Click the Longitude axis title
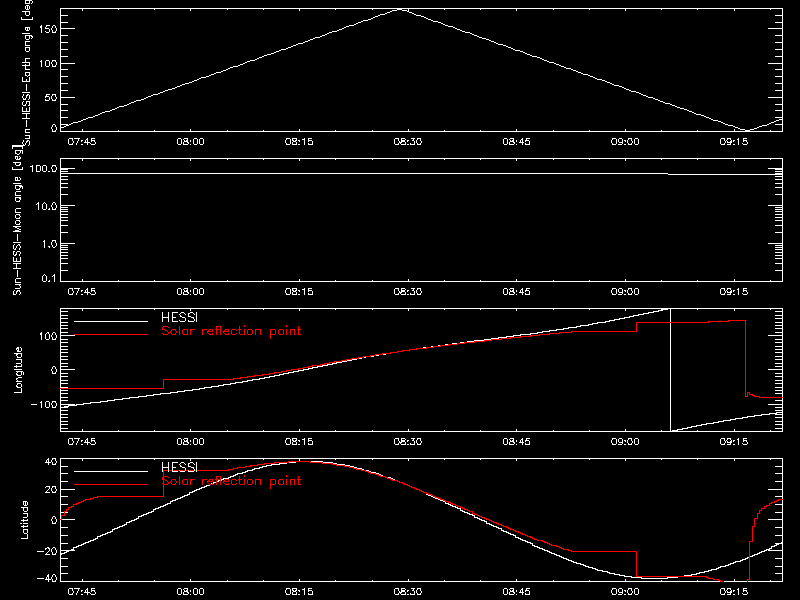The height and width of the screenshot is (600, 800). click(18, 370)
